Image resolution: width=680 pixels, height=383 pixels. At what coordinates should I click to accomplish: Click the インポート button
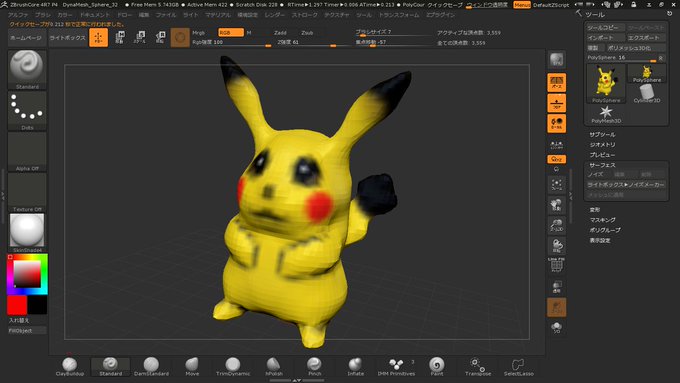tap(605, 38)
